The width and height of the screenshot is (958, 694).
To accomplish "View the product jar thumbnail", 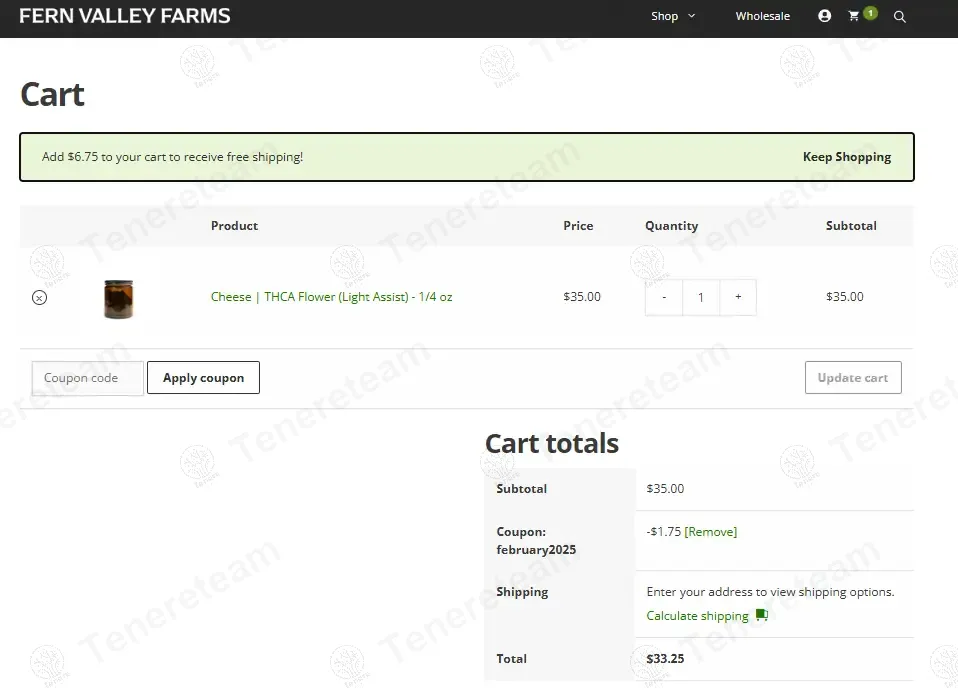I will coord(119,299).
